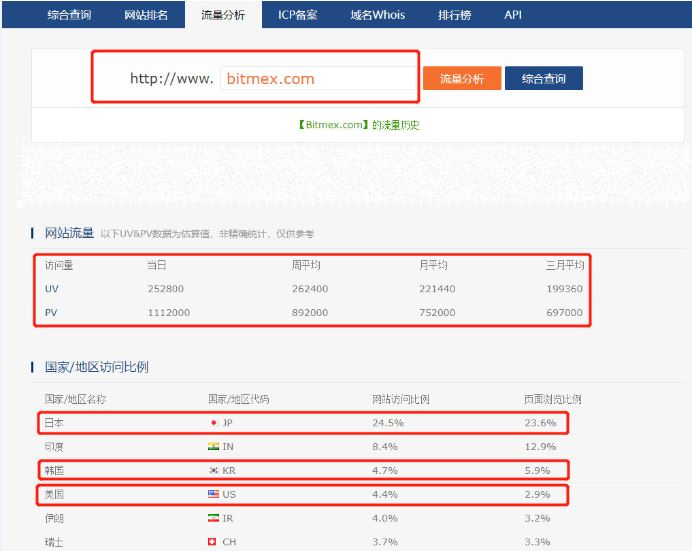Select the 流量分析 tab

coord(223,15)
